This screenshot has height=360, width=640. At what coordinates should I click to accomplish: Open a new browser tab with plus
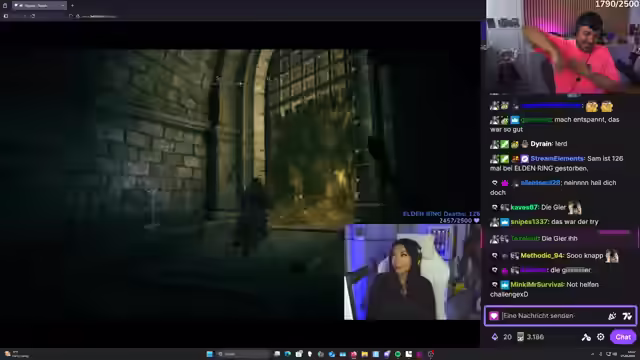pyautogui.click(x=72, y=6)
